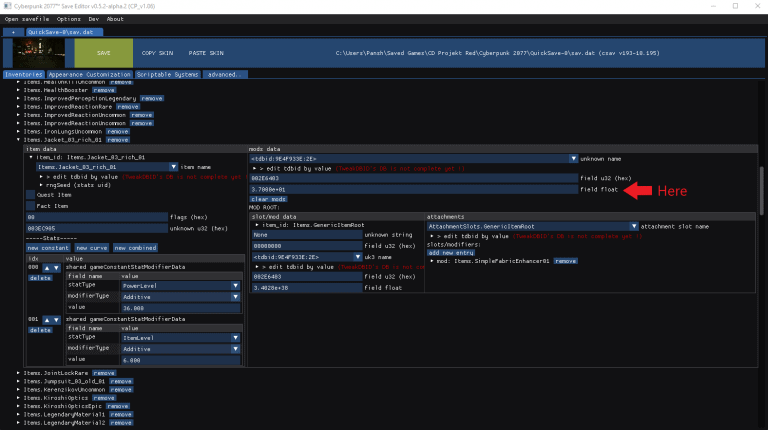Remove mod Items.SimpleFabricEnhancer01
The image size is (768, 430).
(x=566, y=261)
